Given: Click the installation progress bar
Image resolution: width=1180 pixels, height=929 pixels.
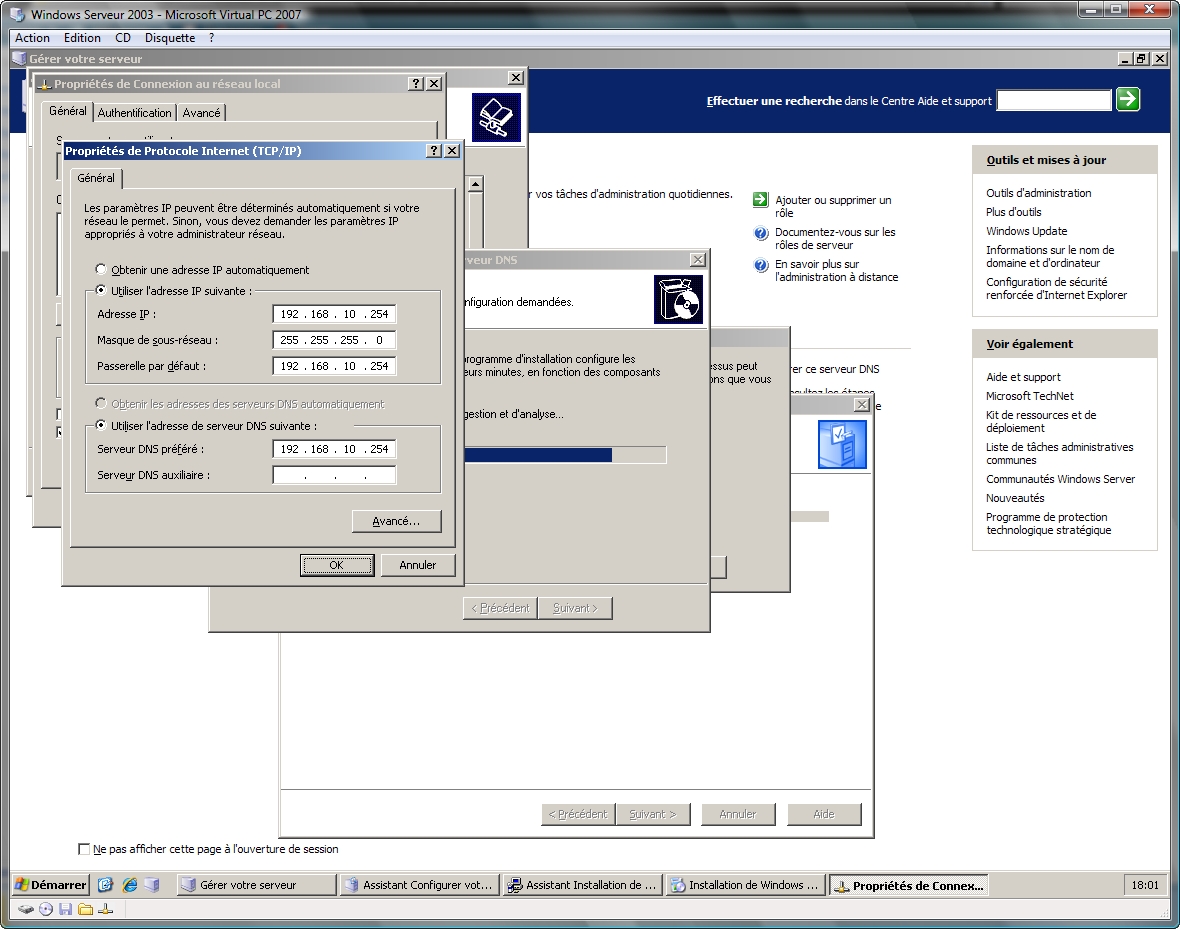Looking at the screenshot, I should click(564, 455).
